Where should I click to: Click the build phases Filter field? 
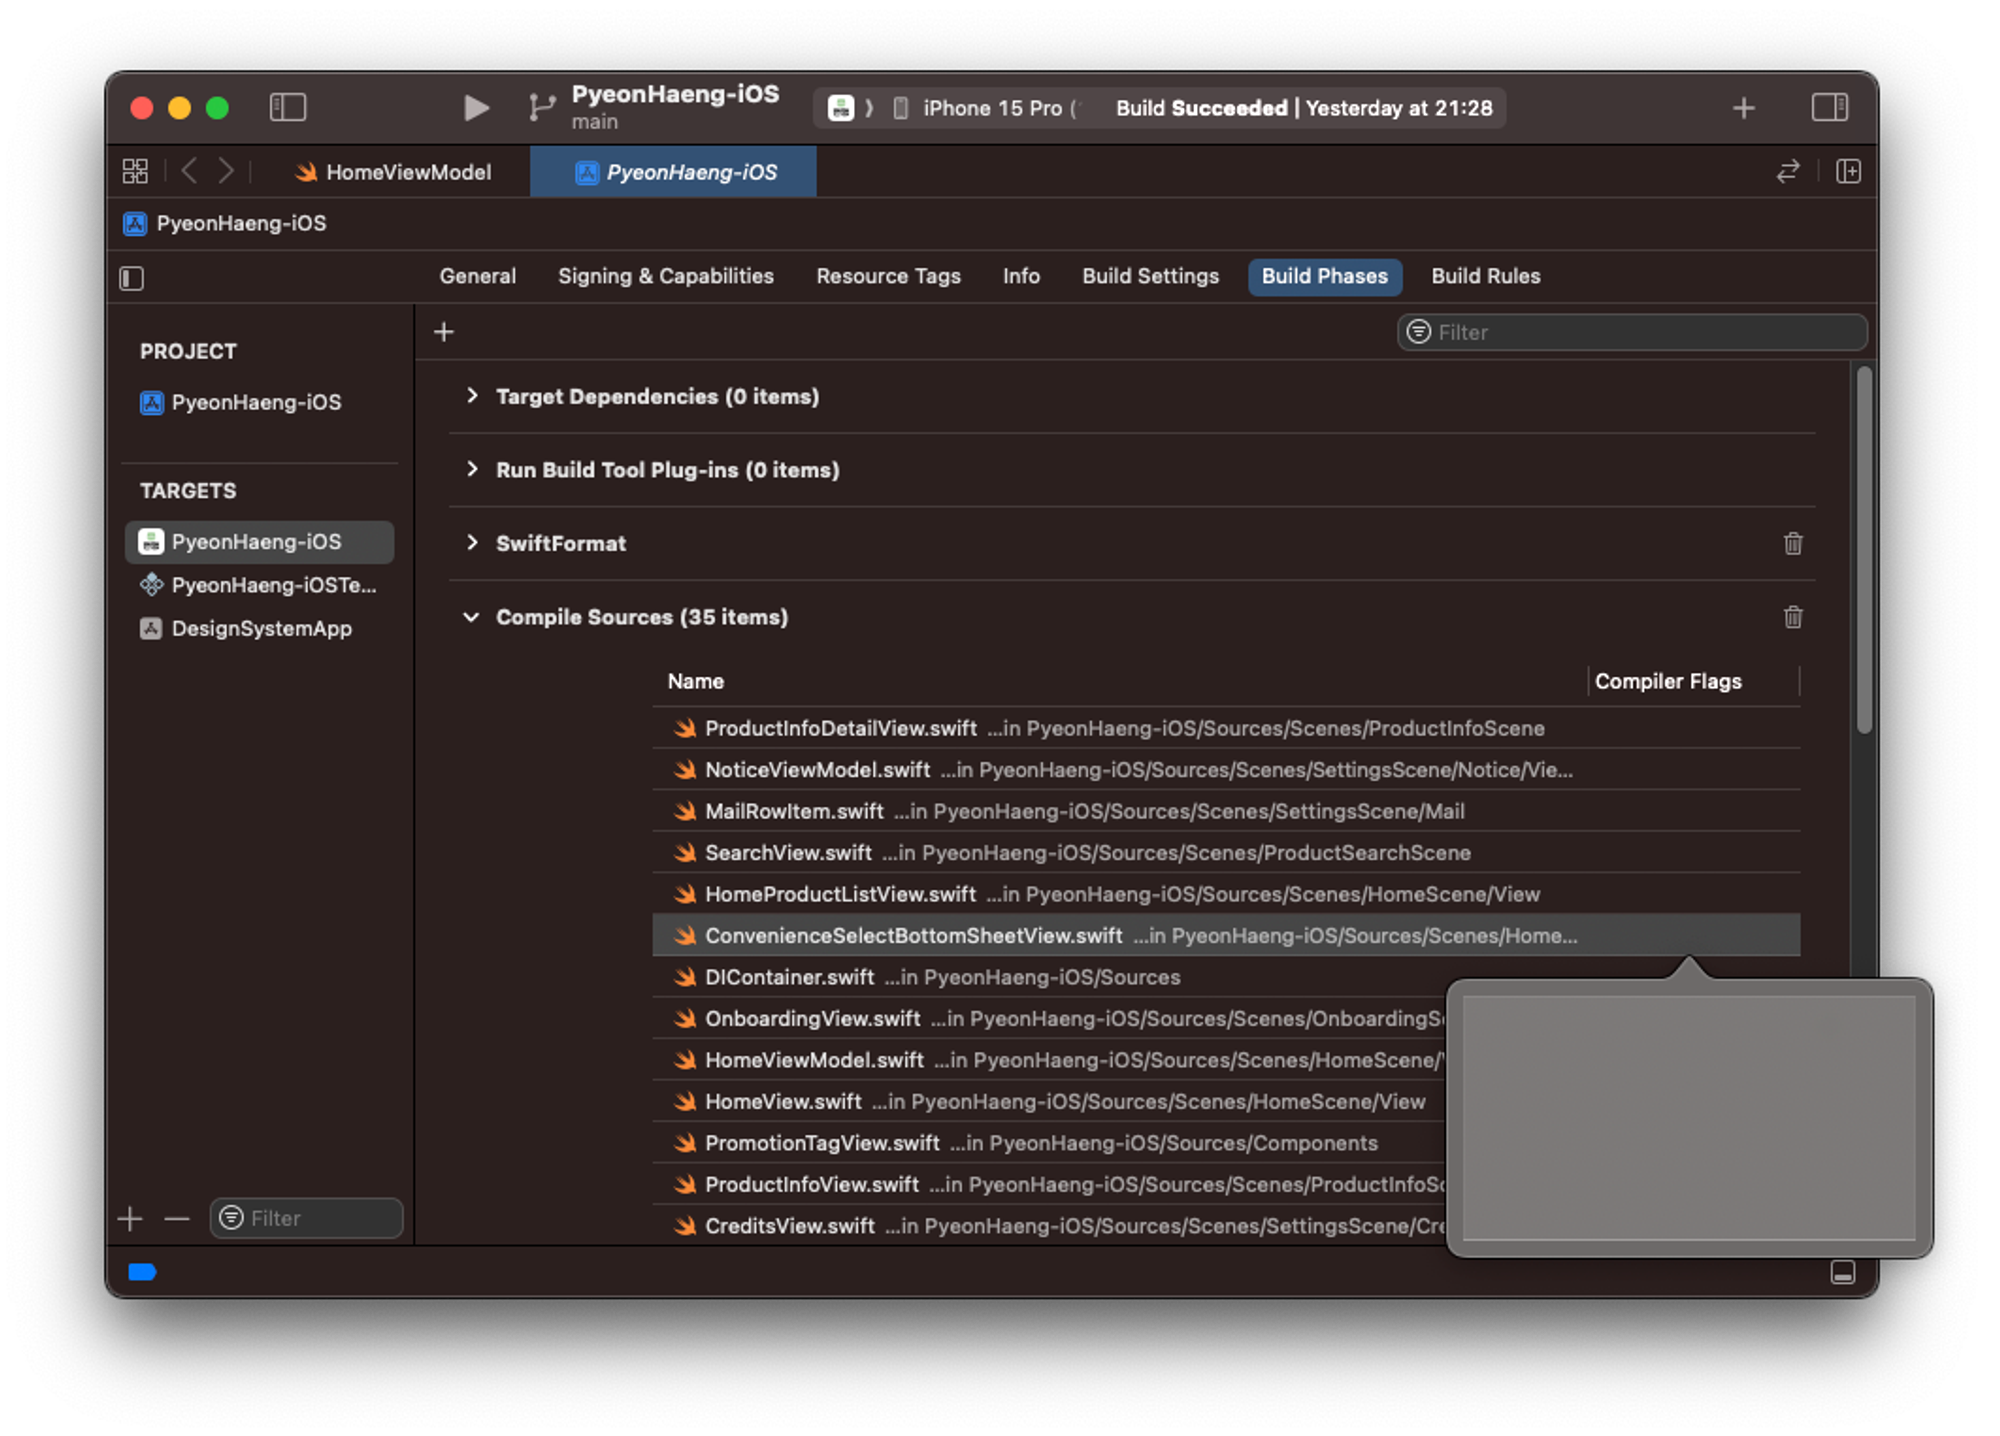pos(1631,332)
